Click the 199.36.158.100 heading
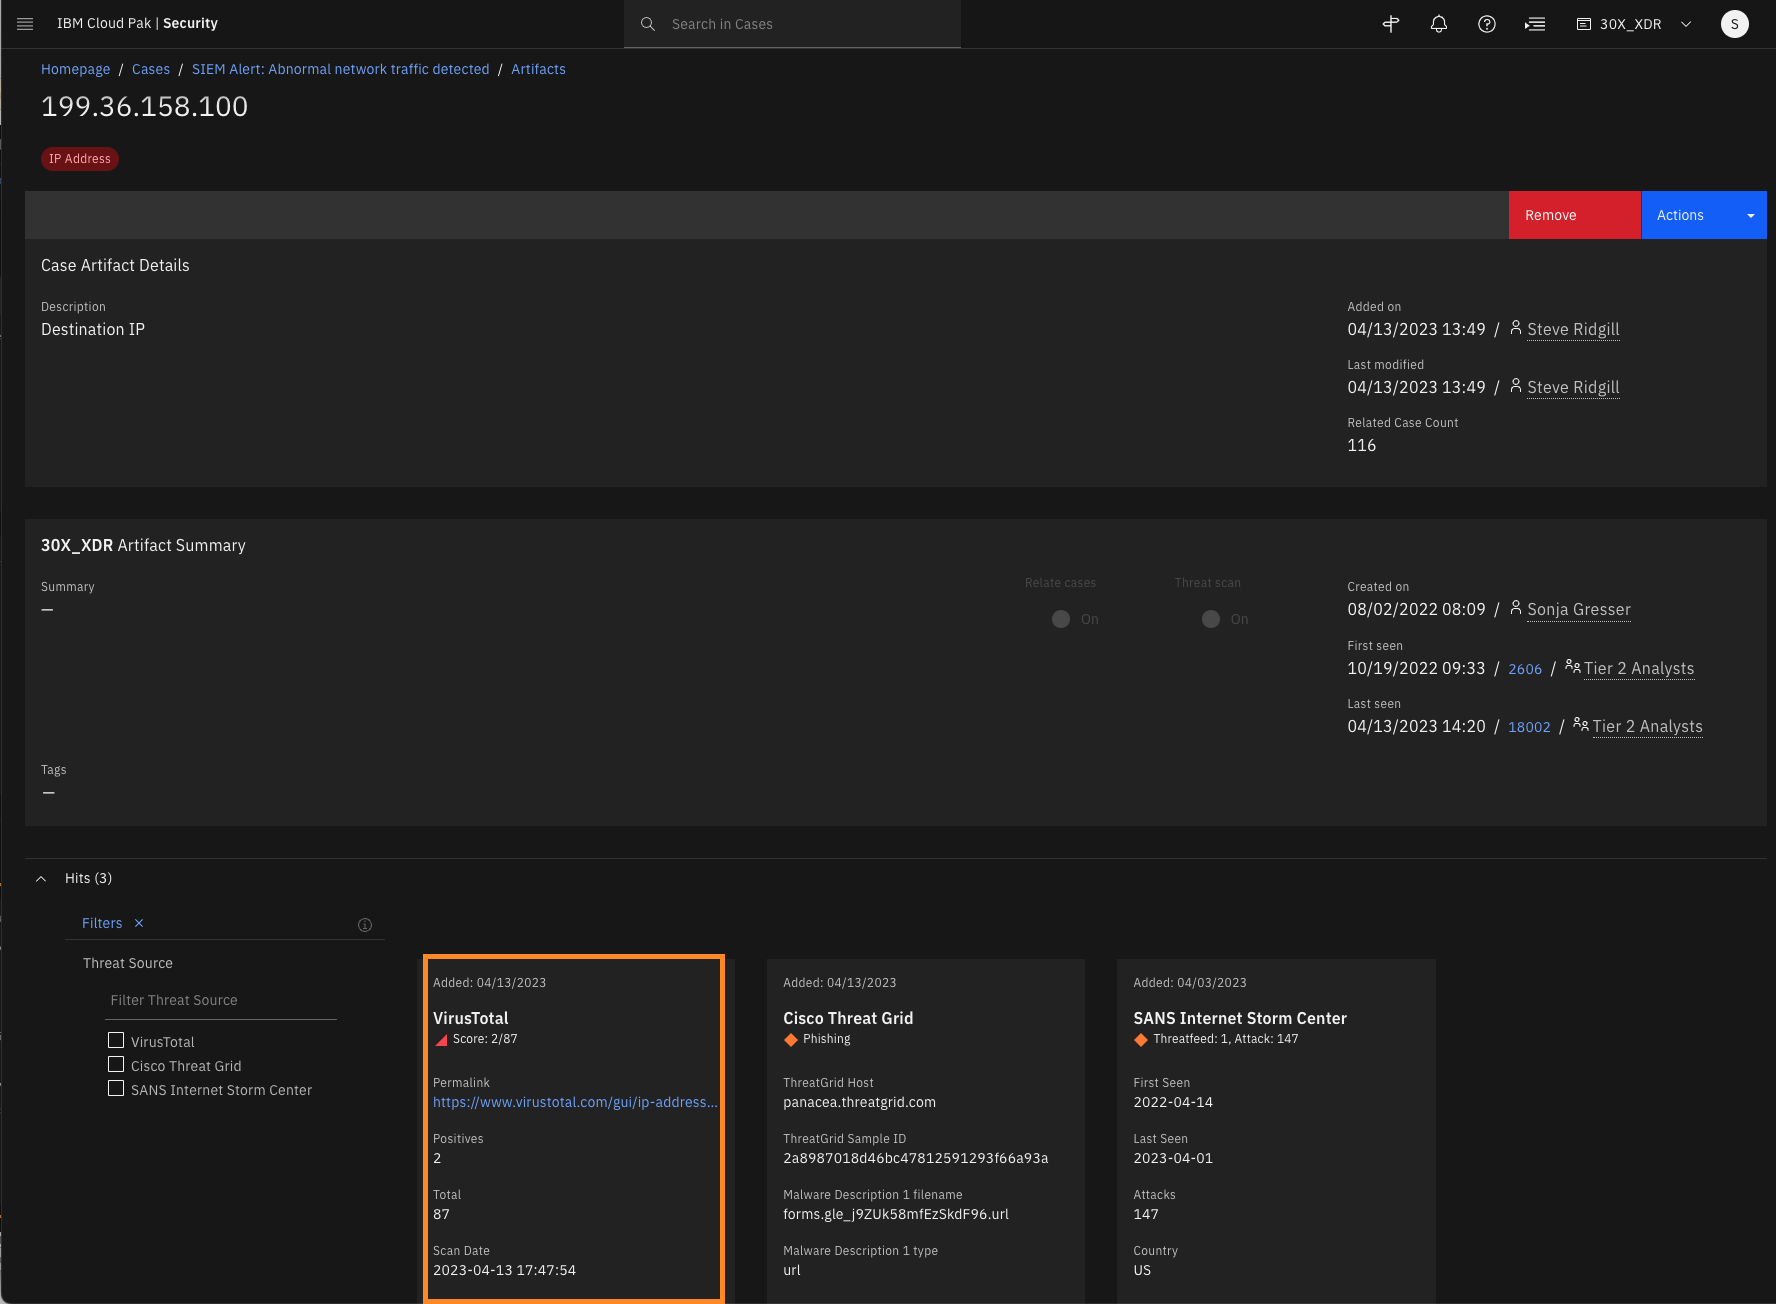Viewport: 1776px width, 1304px height. coord(145,107)
